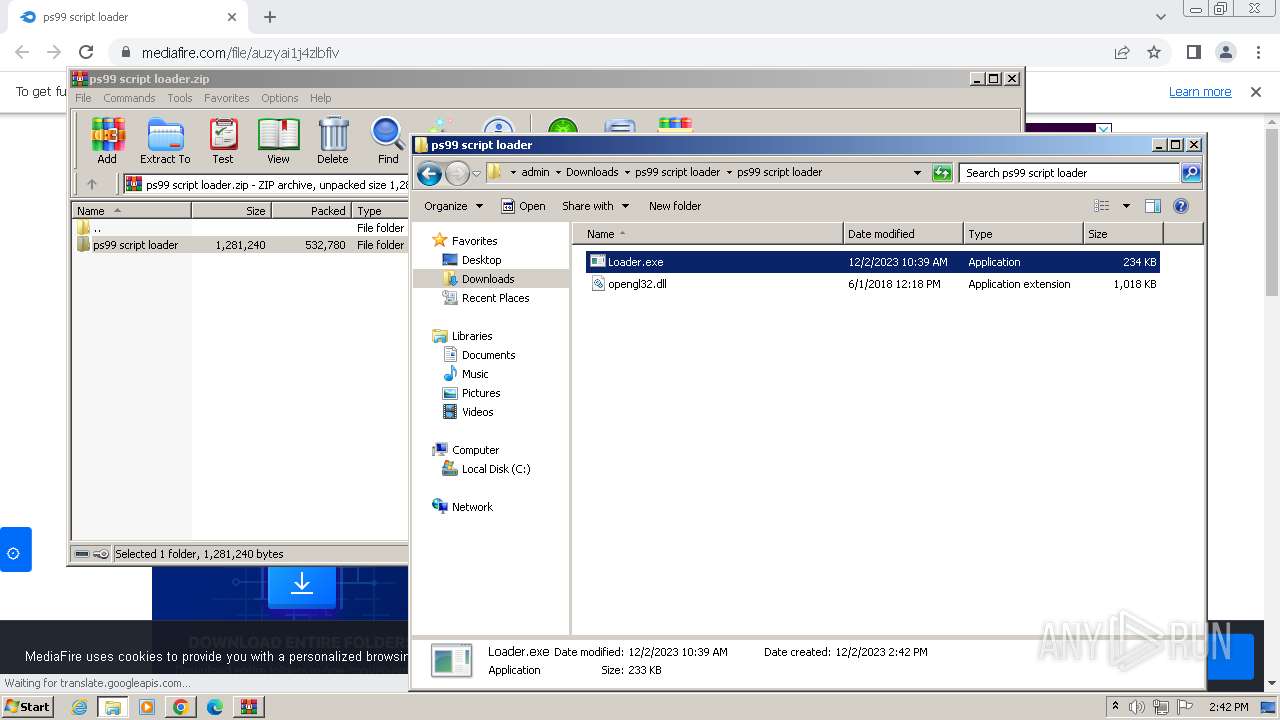Click WinRAR Delete trash can icon
Viewport: 1280px width, 720px height.
[x=333, y=141]
